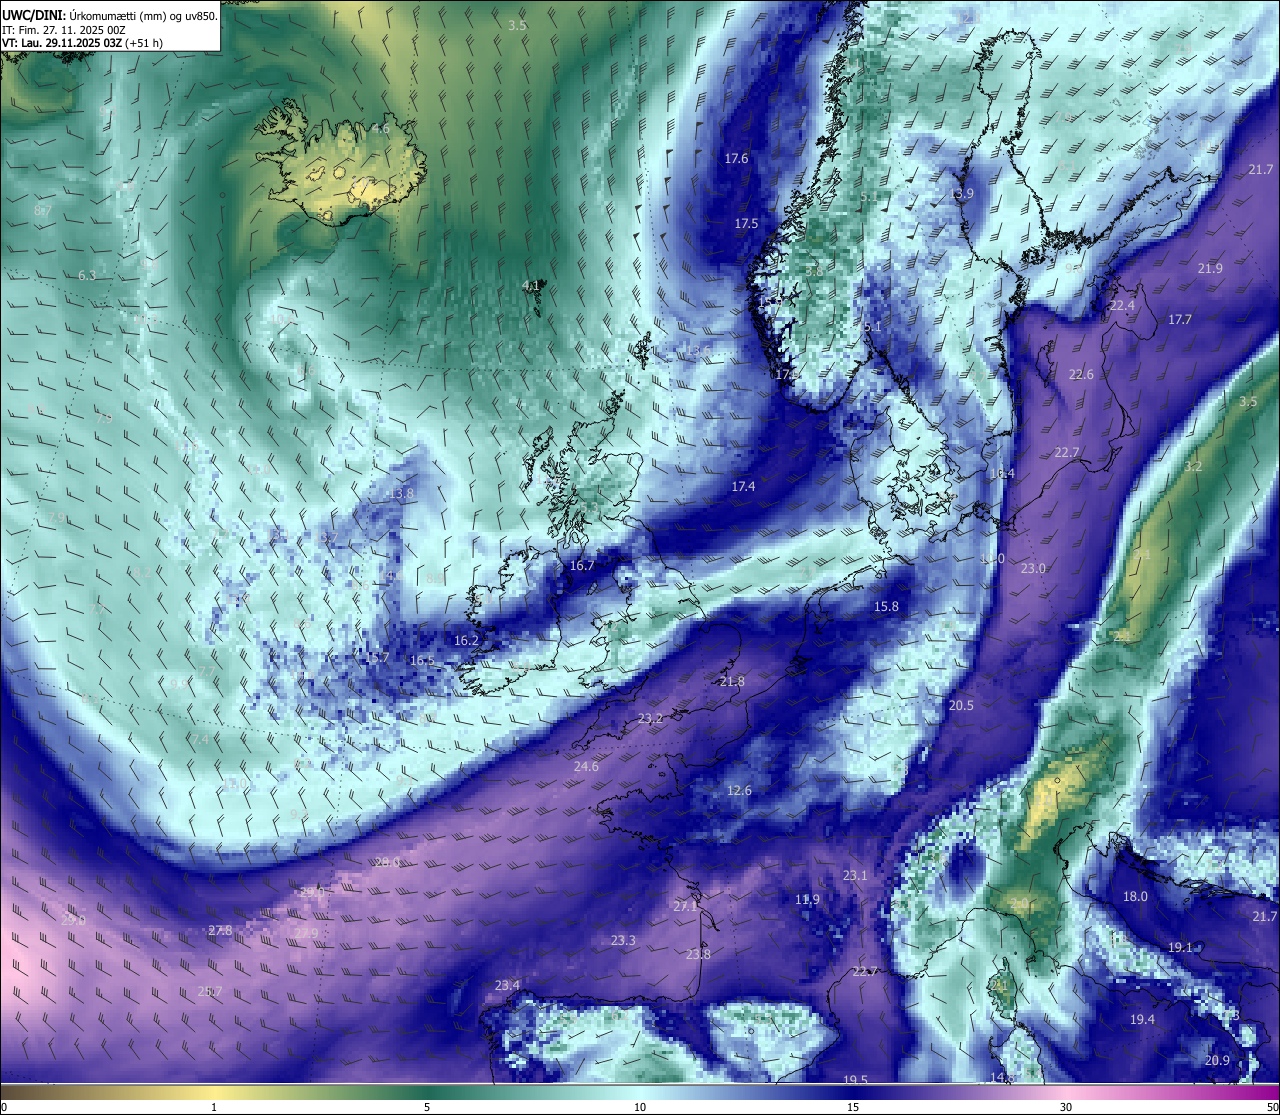Click the 25.7 value on the map

210,991
